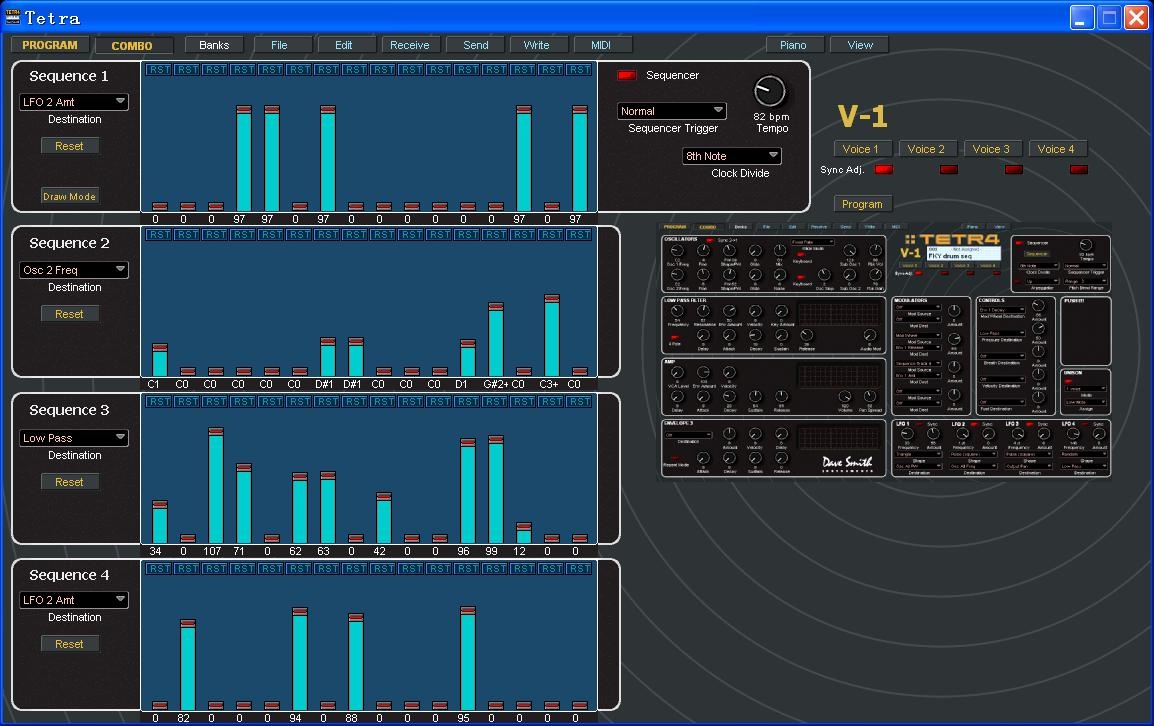Click the Sequence 3 step bar valued 12
Viewport: 1154px width, 726px height.
524,533
